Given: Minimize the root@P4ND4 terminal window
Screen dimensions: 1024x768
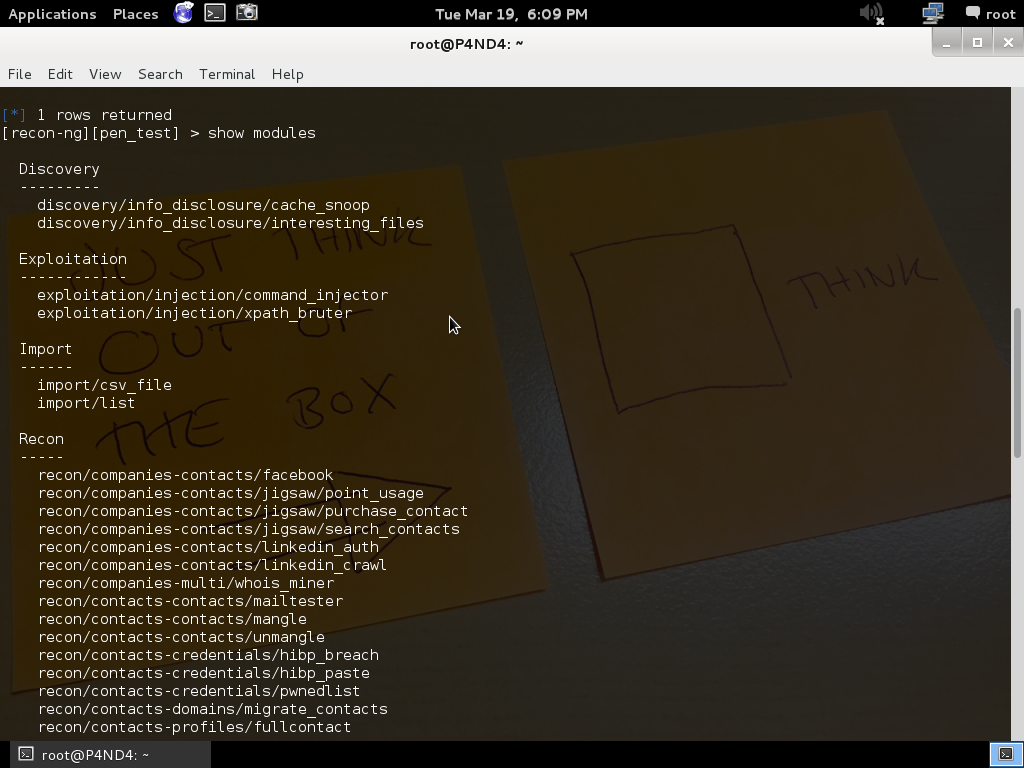Looking at the screenshot, I should tap(946, 42).
